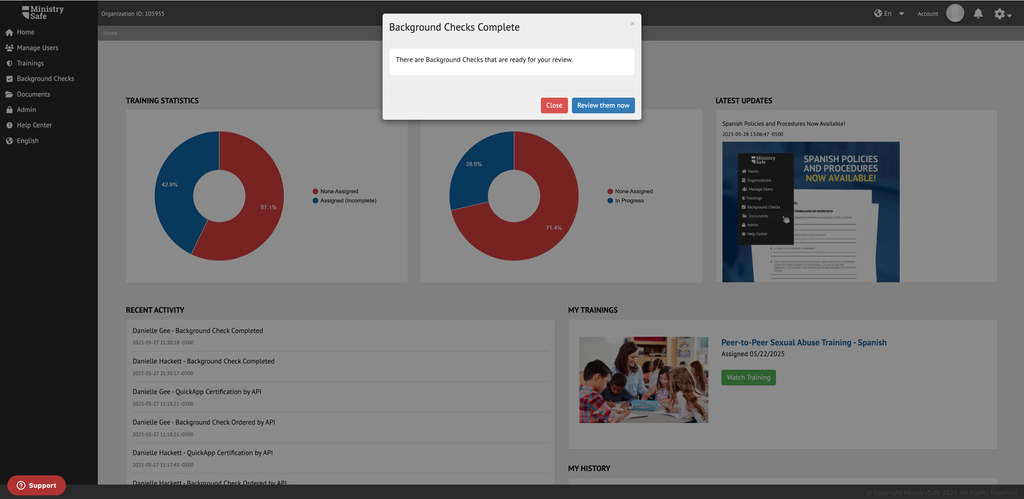Open Peer-to-Peer Sexual Abuse Training link

(x=803, y=342)
